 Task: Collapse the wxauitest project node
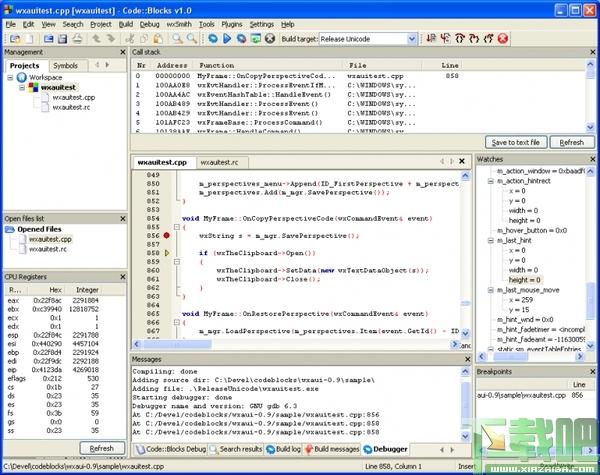(x=22, y=88)
